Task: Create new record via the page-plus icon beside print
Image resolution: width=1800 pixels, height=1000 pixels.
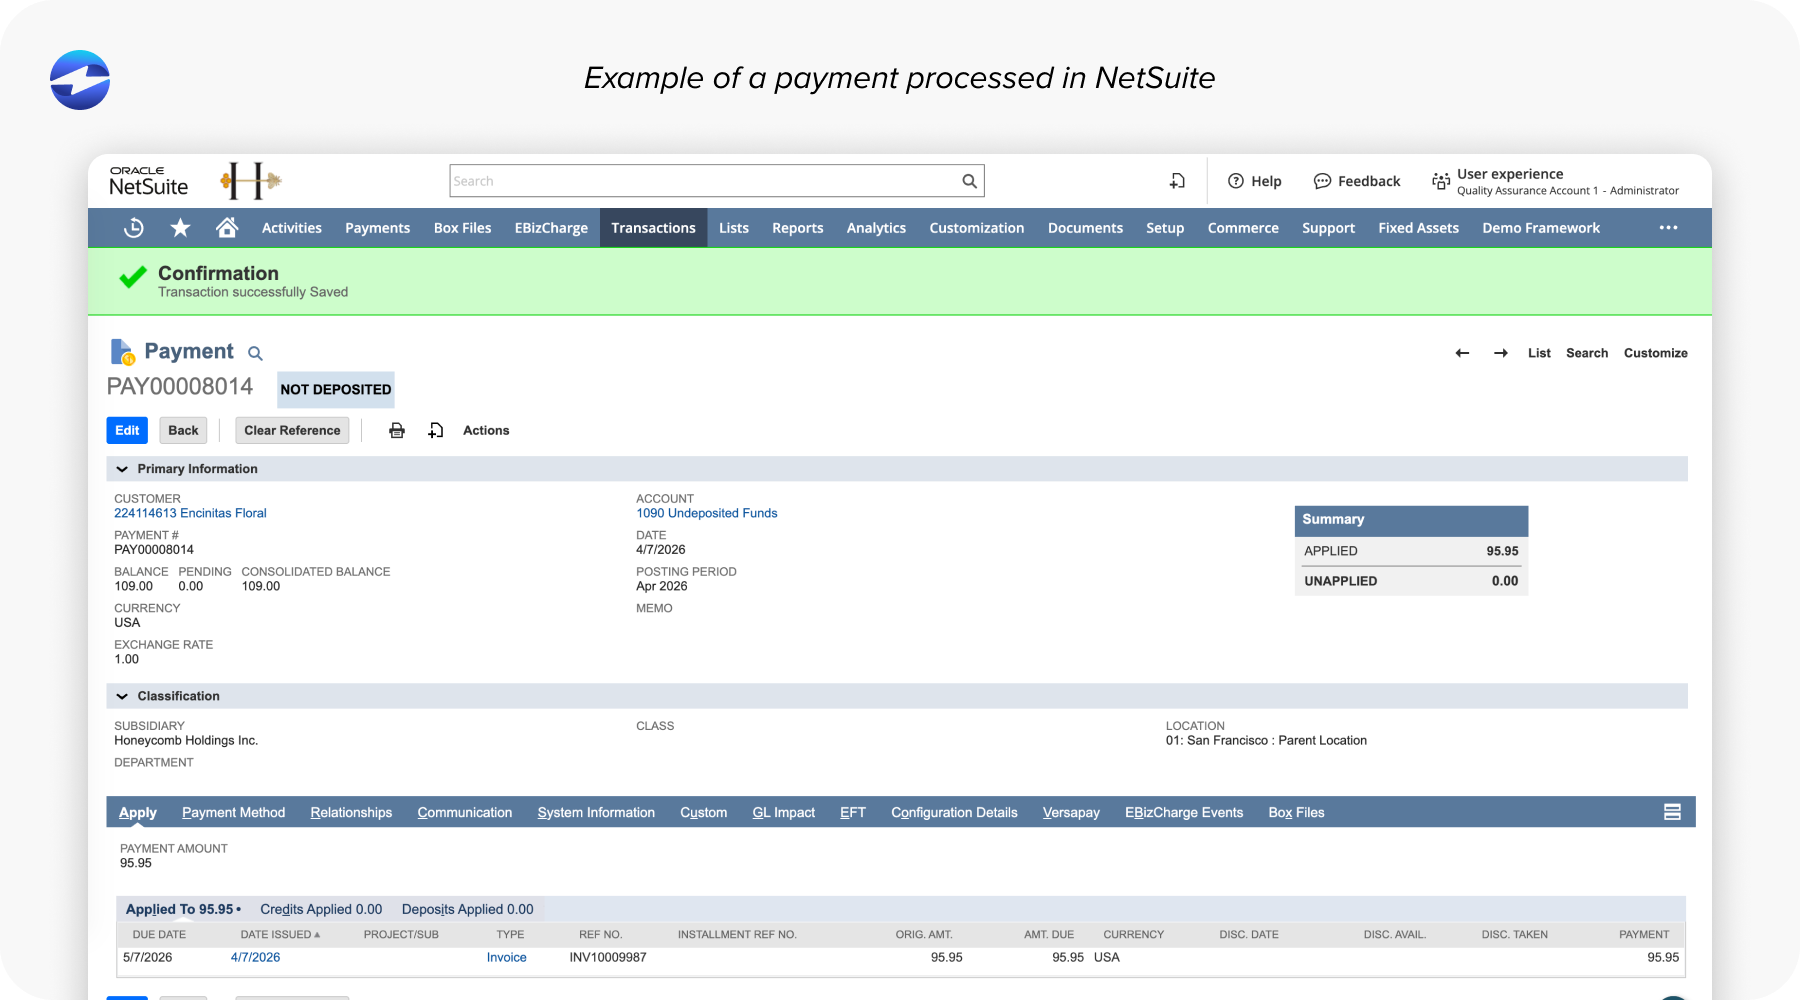Action: pyautogui.click(x=435, y=430)
